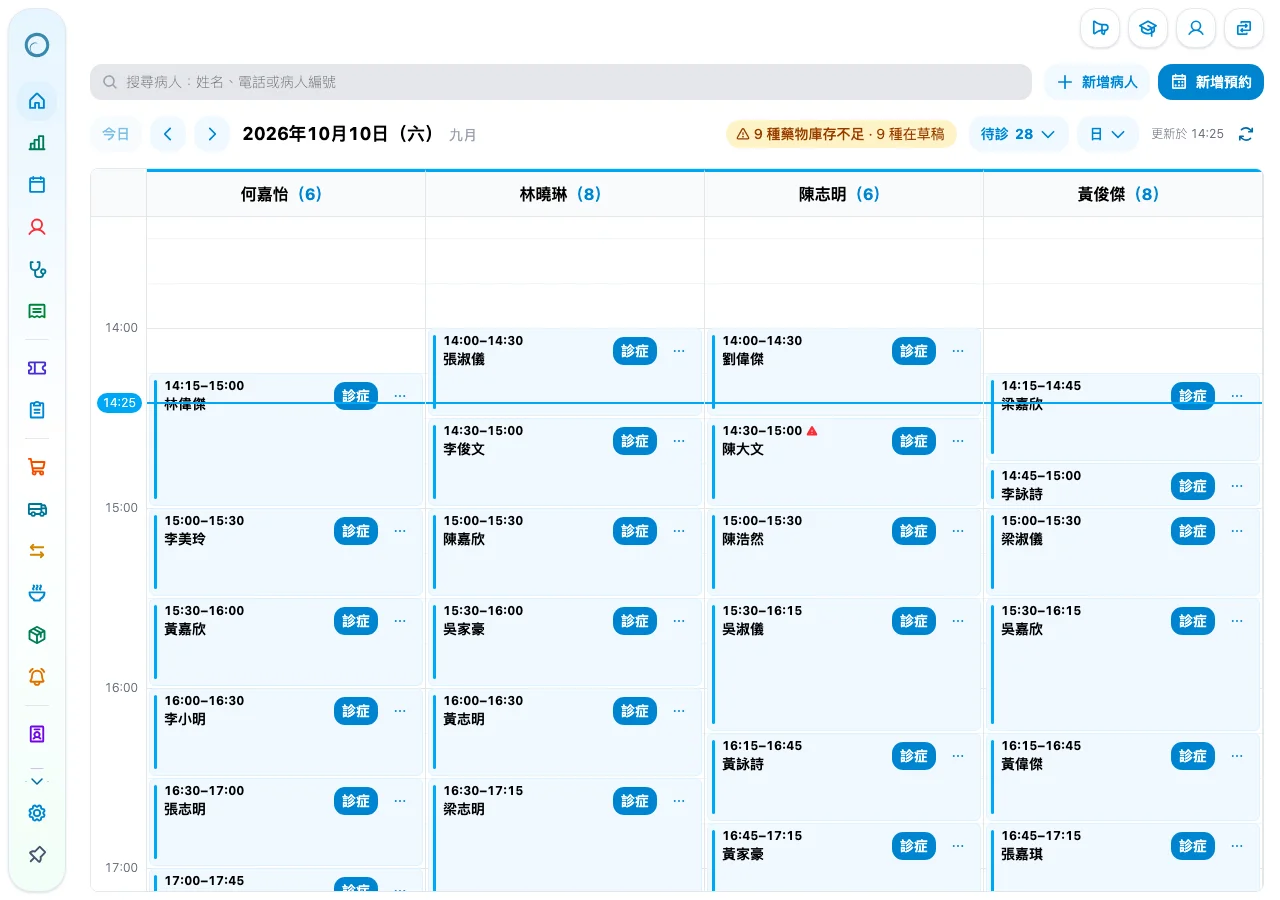Click the switch icon in top-right corner
This screenshot has width=1280, height=900.
click(1244, 28)
